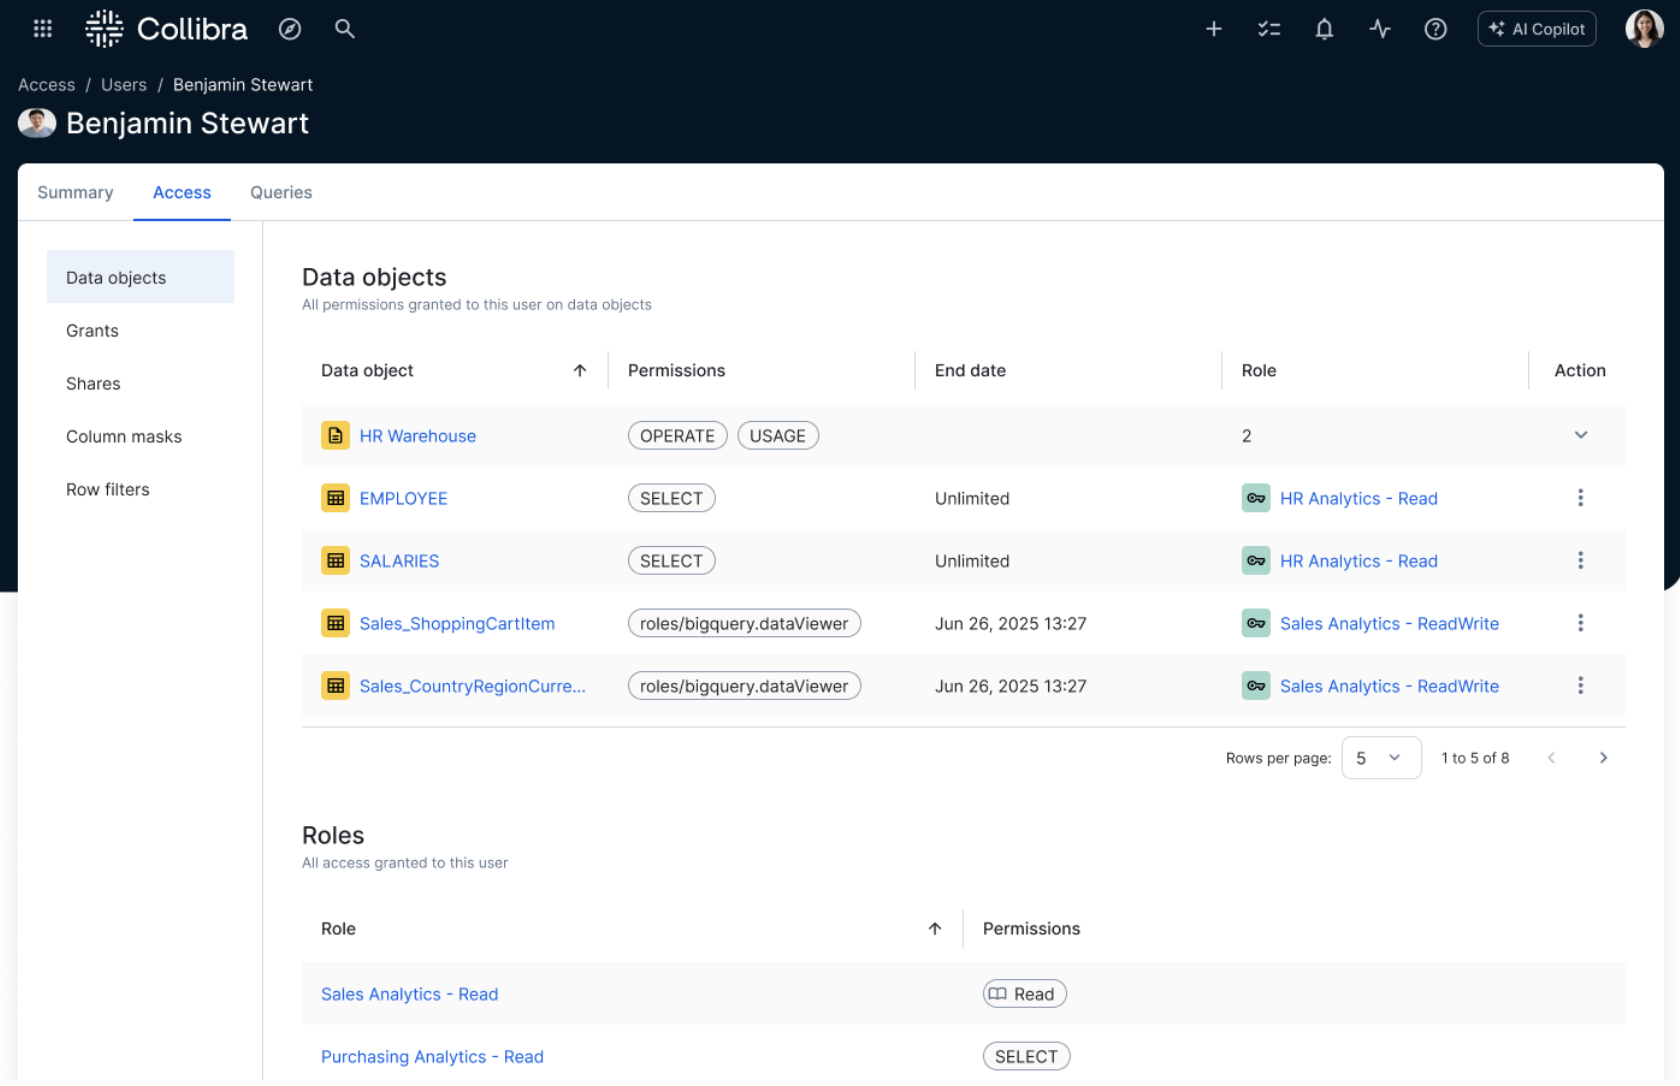Open action menu for Sales_ShoppingCartItem row
This screenshot has height=1086, width=1680.
pos(1580,623)
